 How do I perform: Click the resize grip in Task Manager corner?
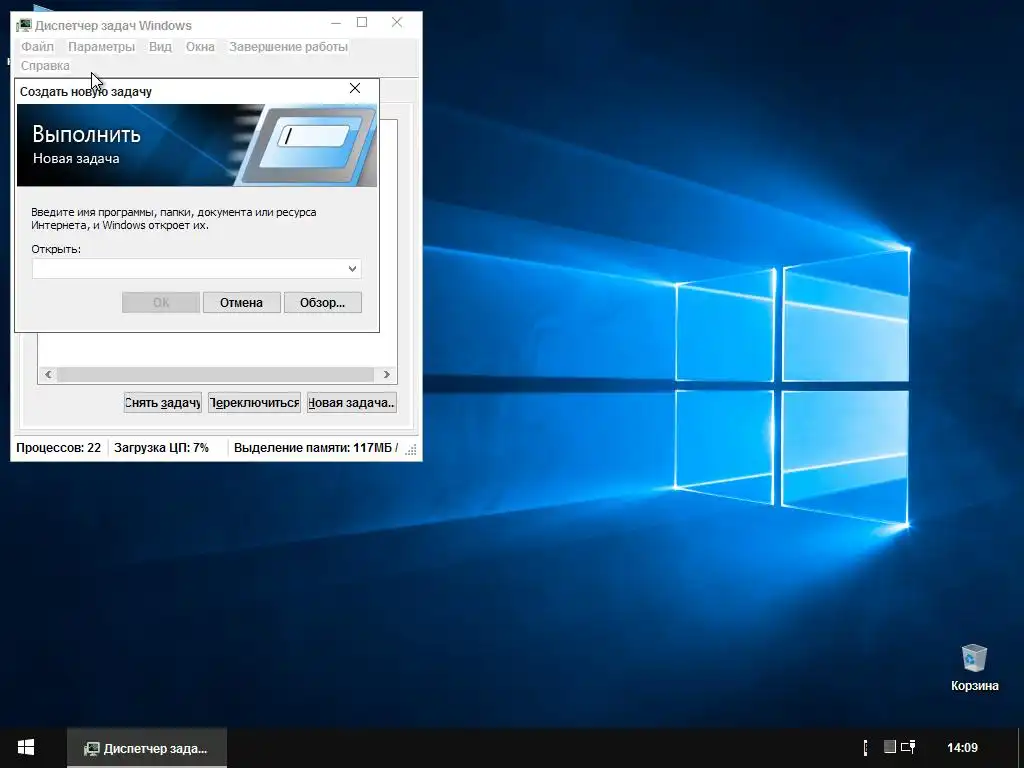pos(411,450)
